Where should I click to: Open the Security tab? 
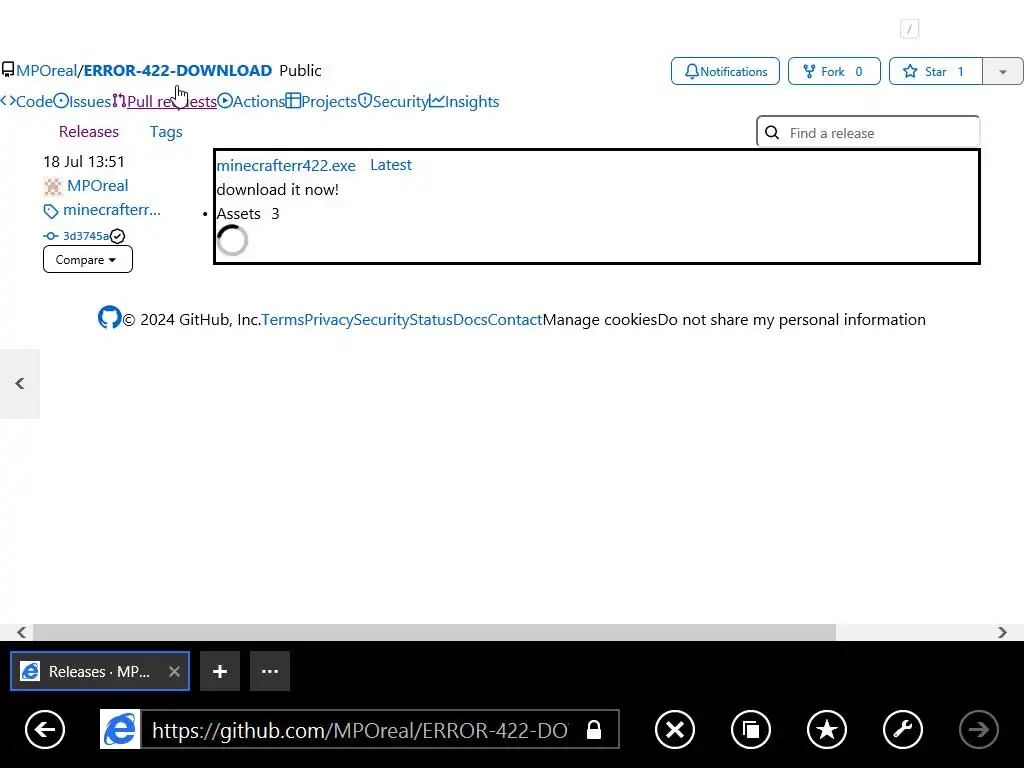pos(393,101)
